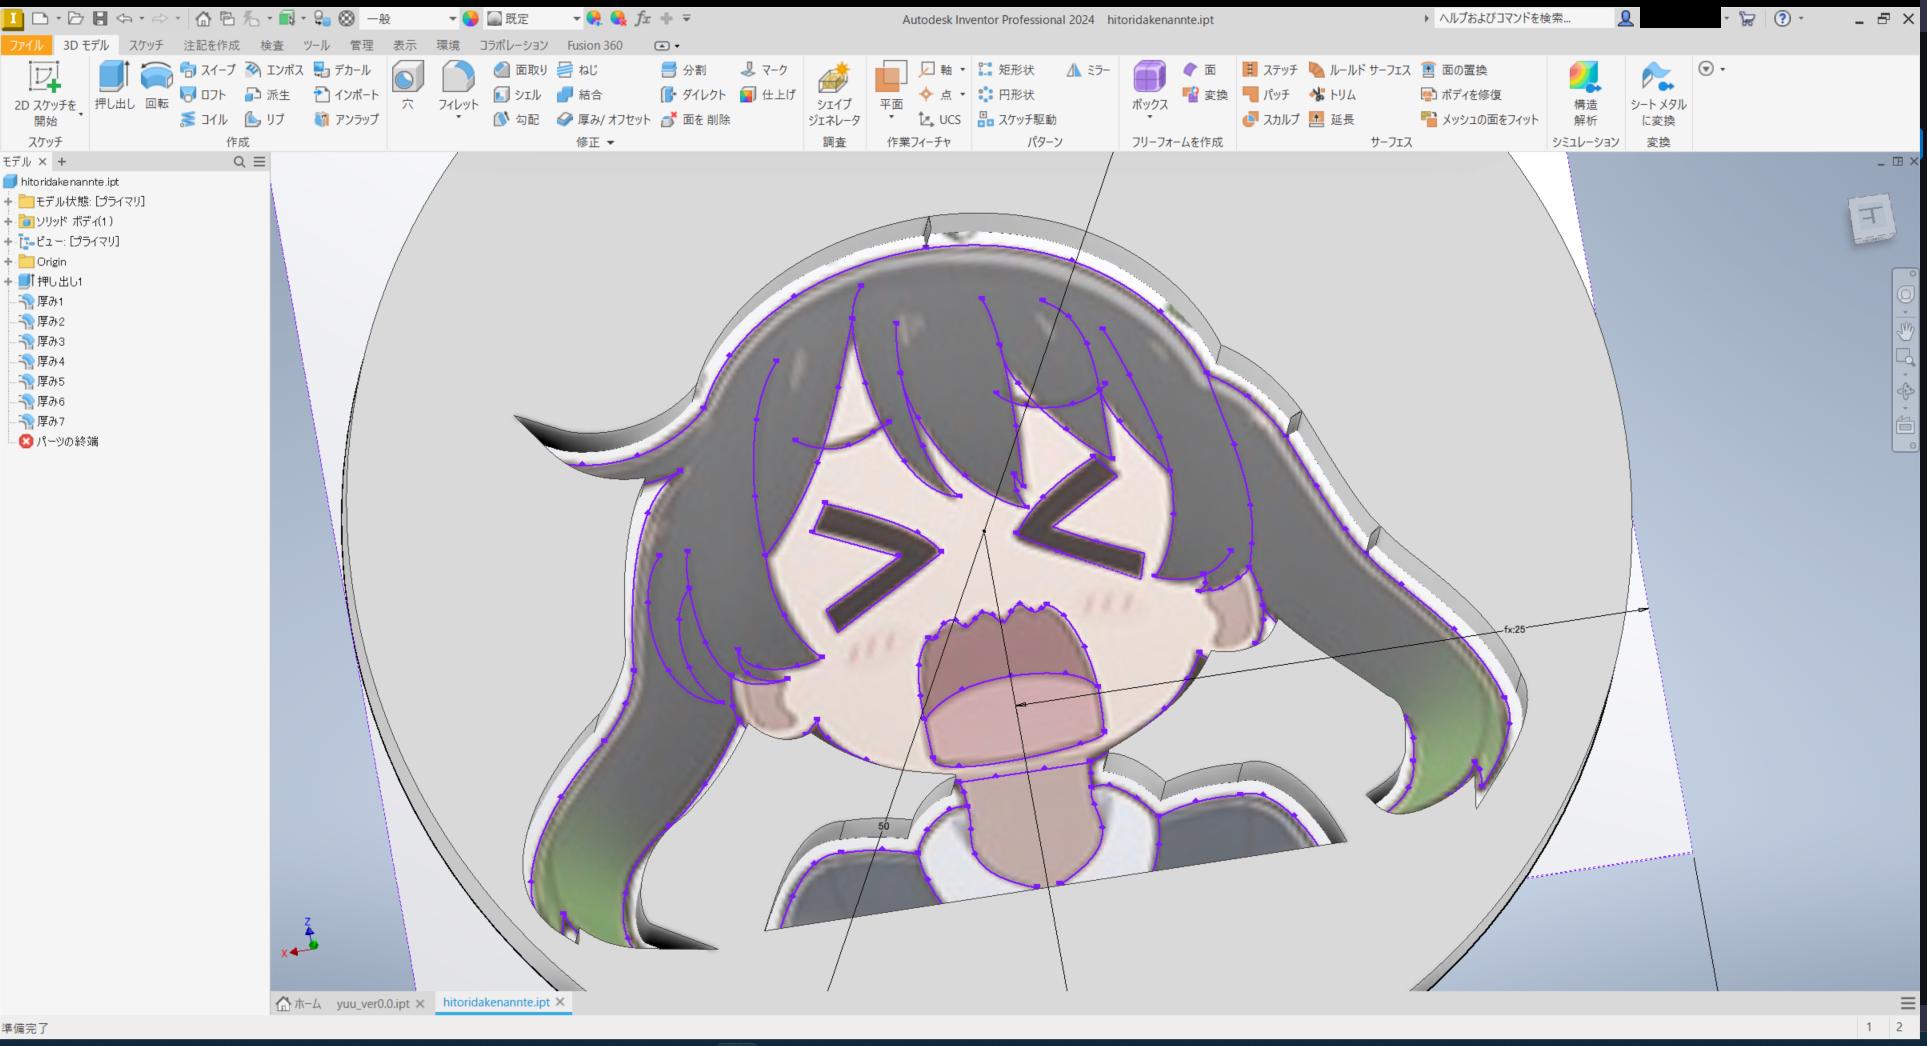The width and height of the screenshot is (1927, 1046).
Task: Choose the 面取り chamfer tool
Action: (x=521, y=70)
